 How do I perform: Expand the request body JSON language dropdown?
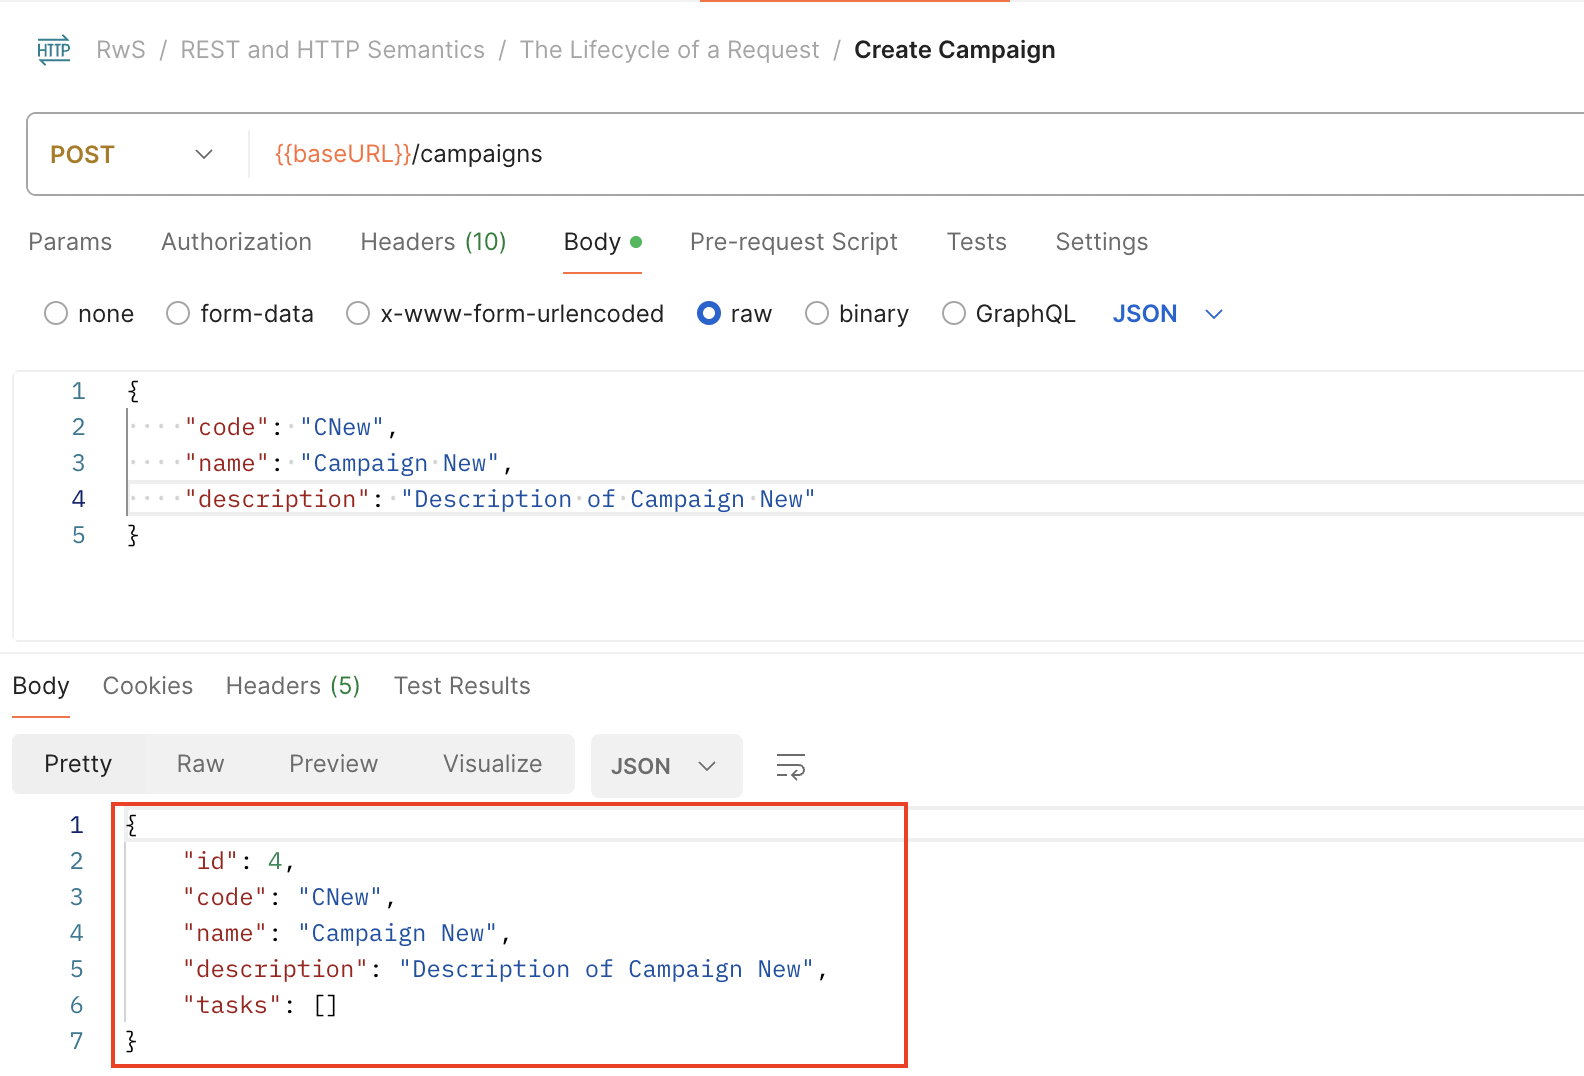[1167, 314]
